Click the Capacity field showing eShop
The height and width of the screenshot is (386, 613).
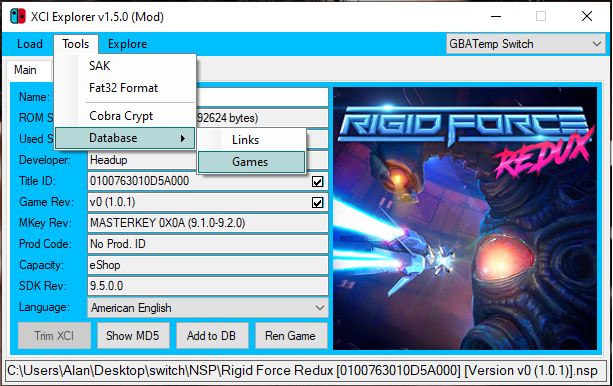pos(208,265)
